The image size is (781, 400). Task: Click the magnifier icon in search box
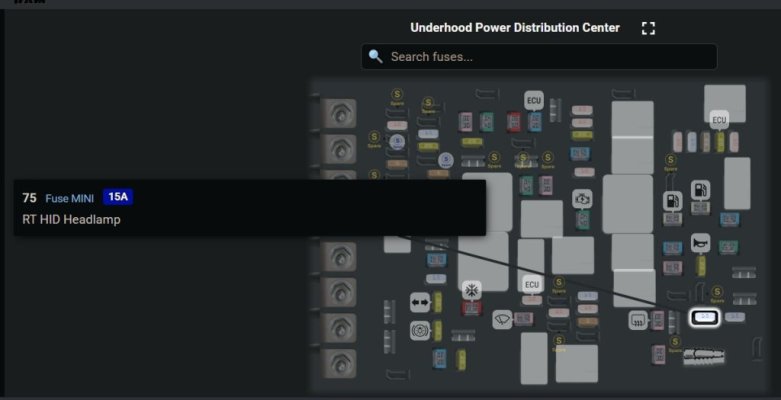(376, 56)
